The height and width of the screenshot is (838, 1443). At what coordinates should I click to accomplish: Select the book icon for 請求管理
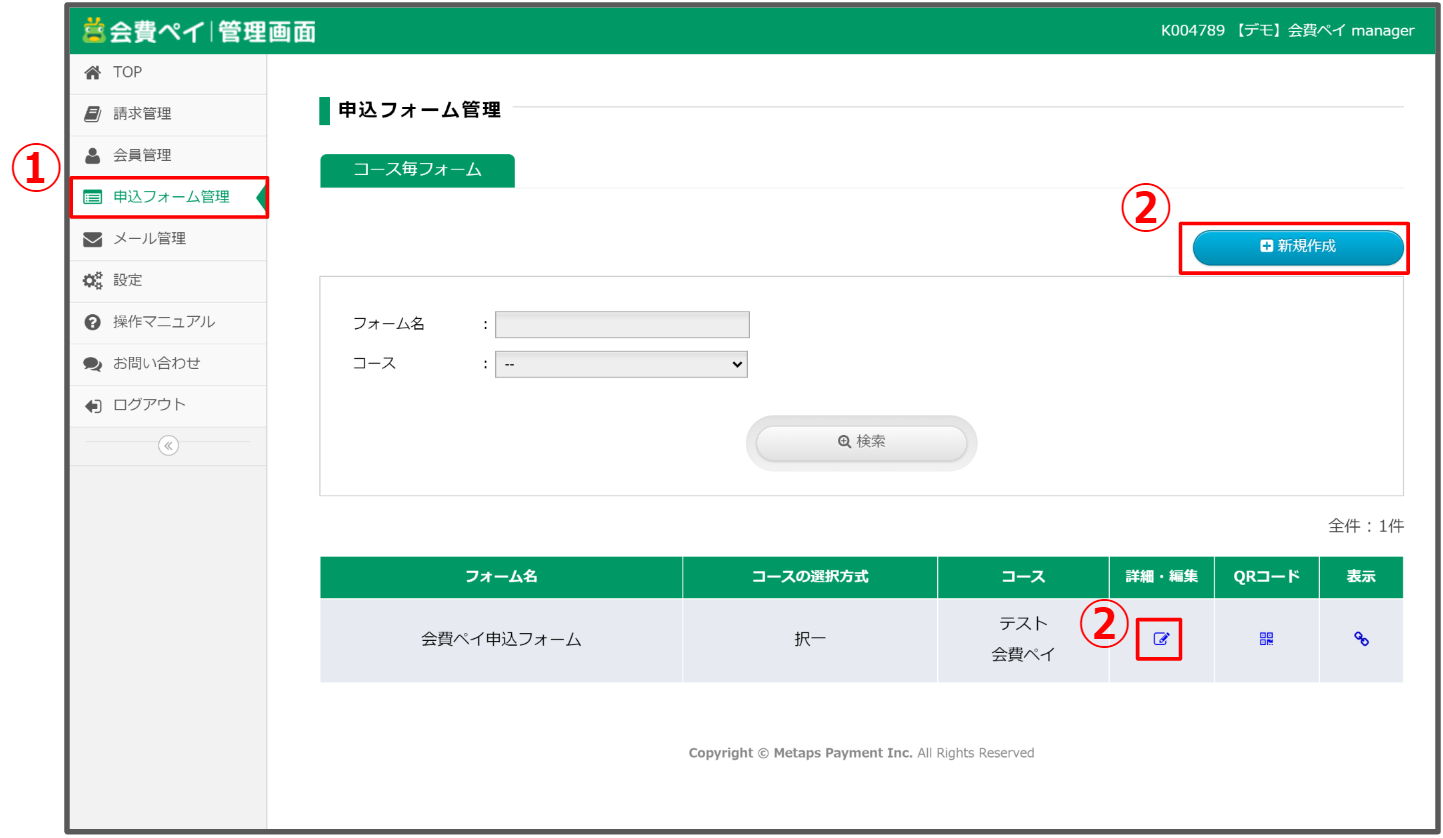93,113
